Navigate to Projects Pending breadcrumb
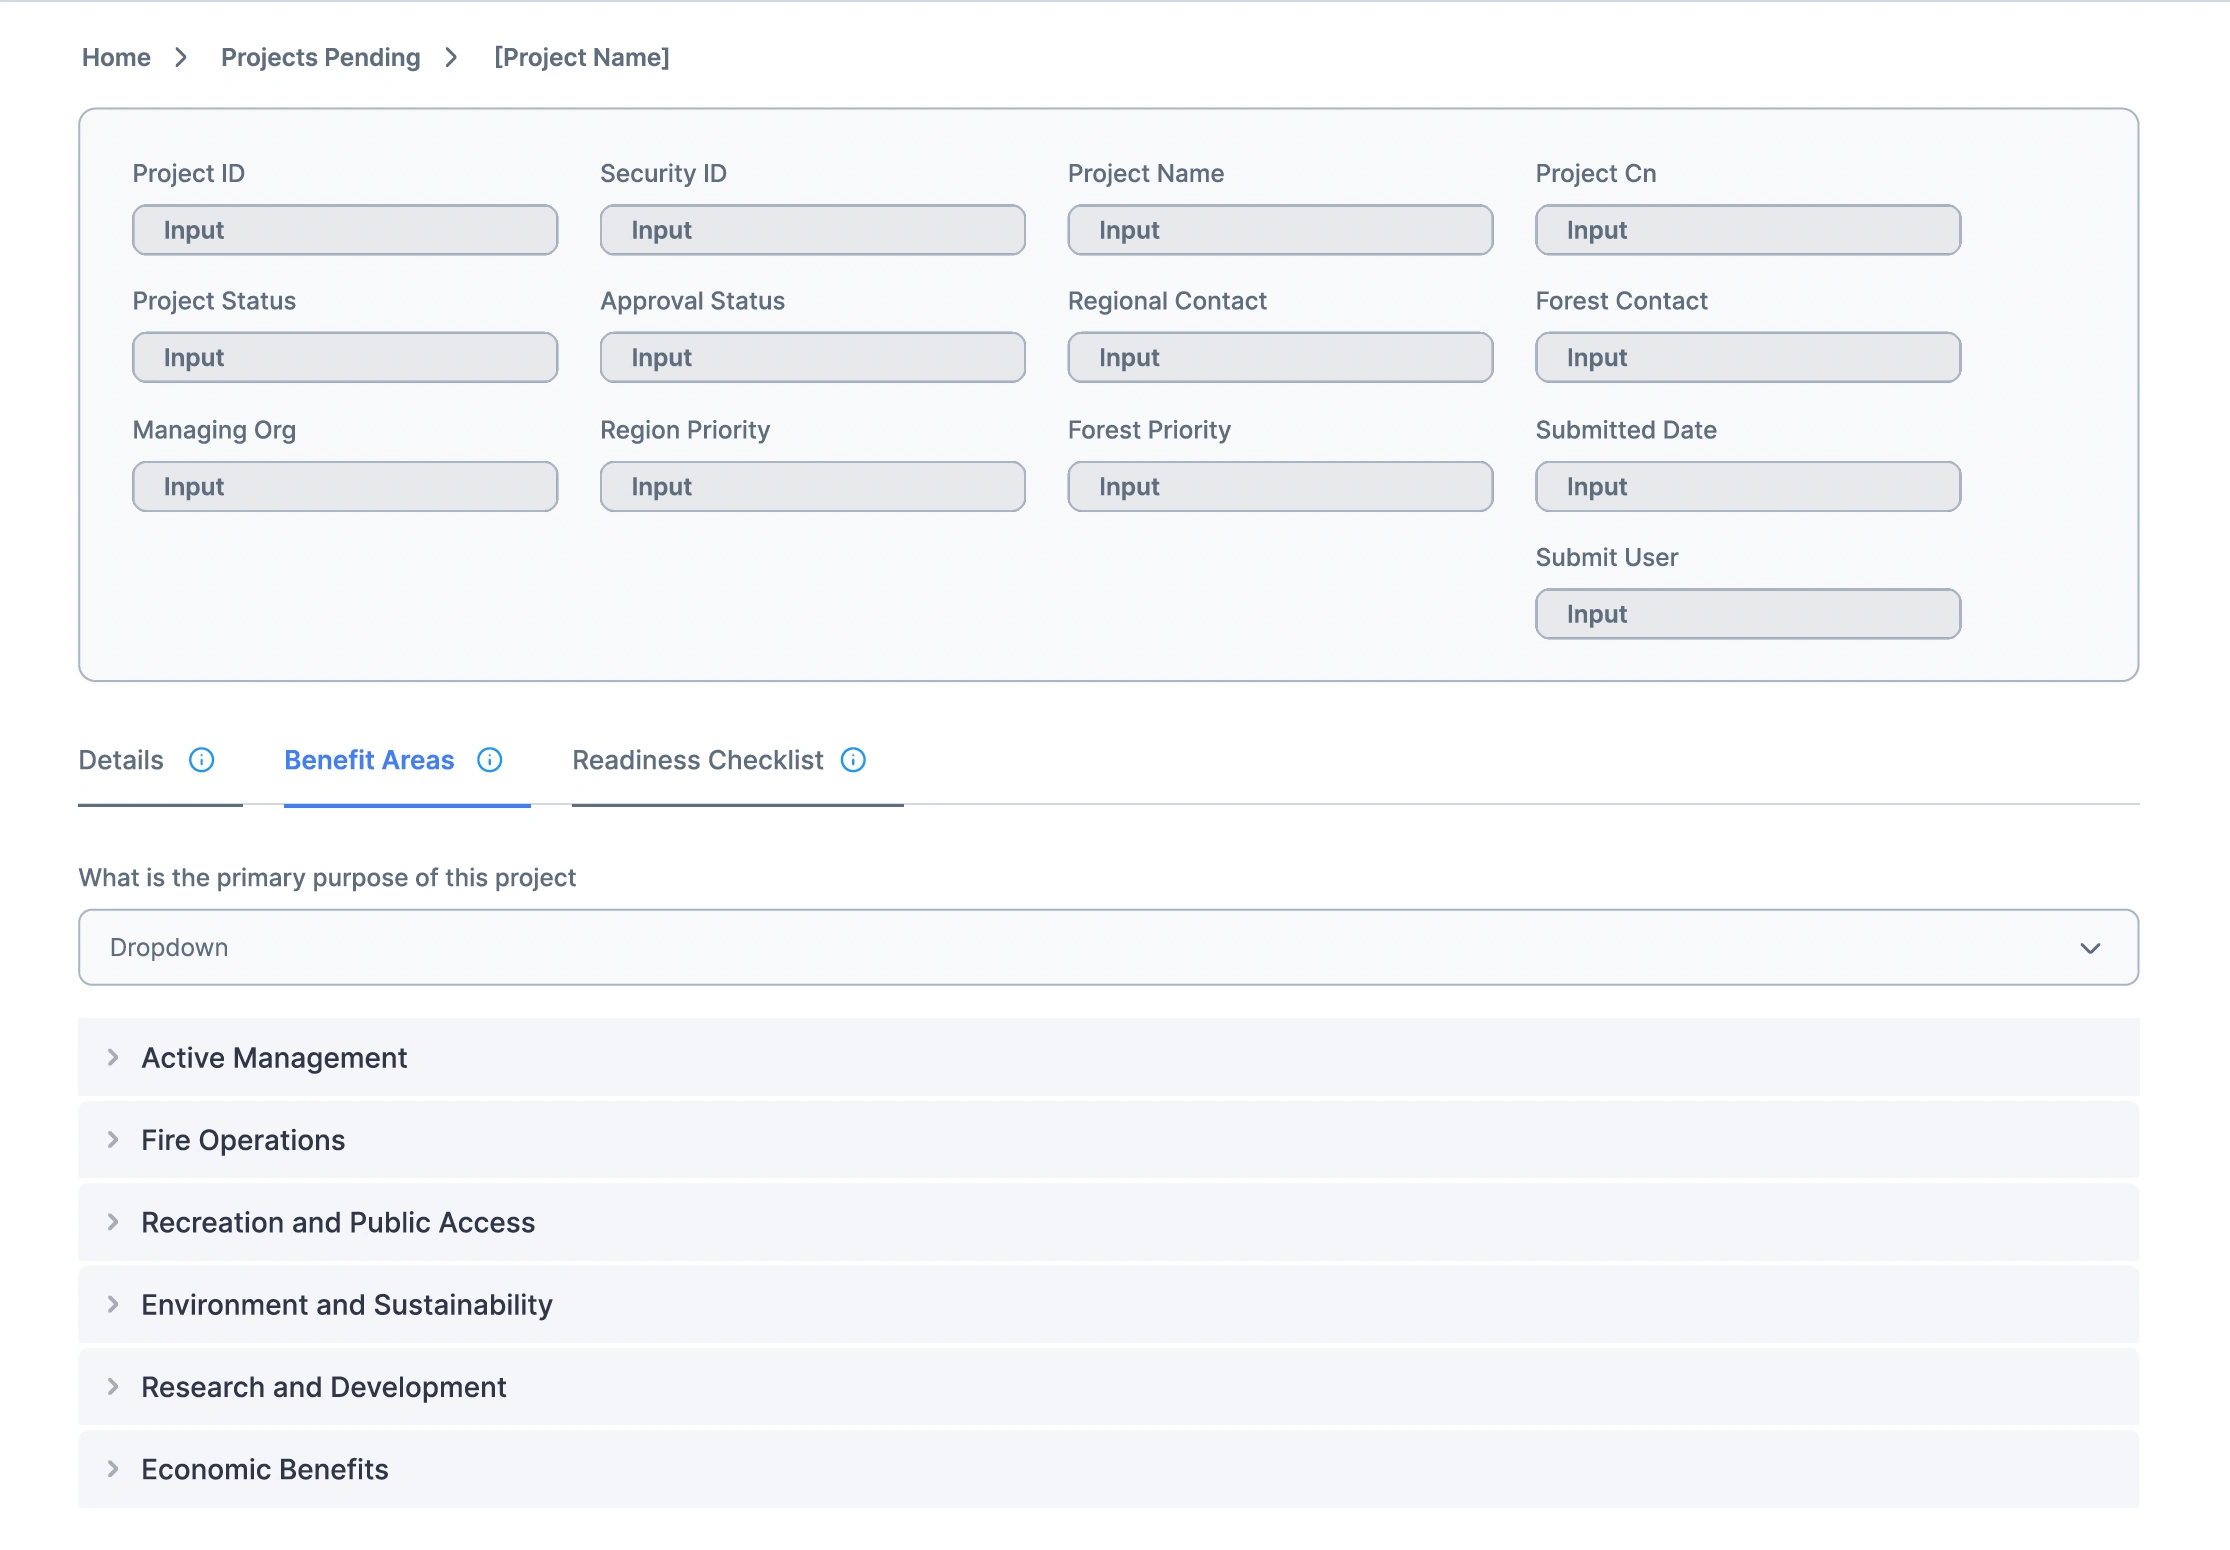 (320, 58)
